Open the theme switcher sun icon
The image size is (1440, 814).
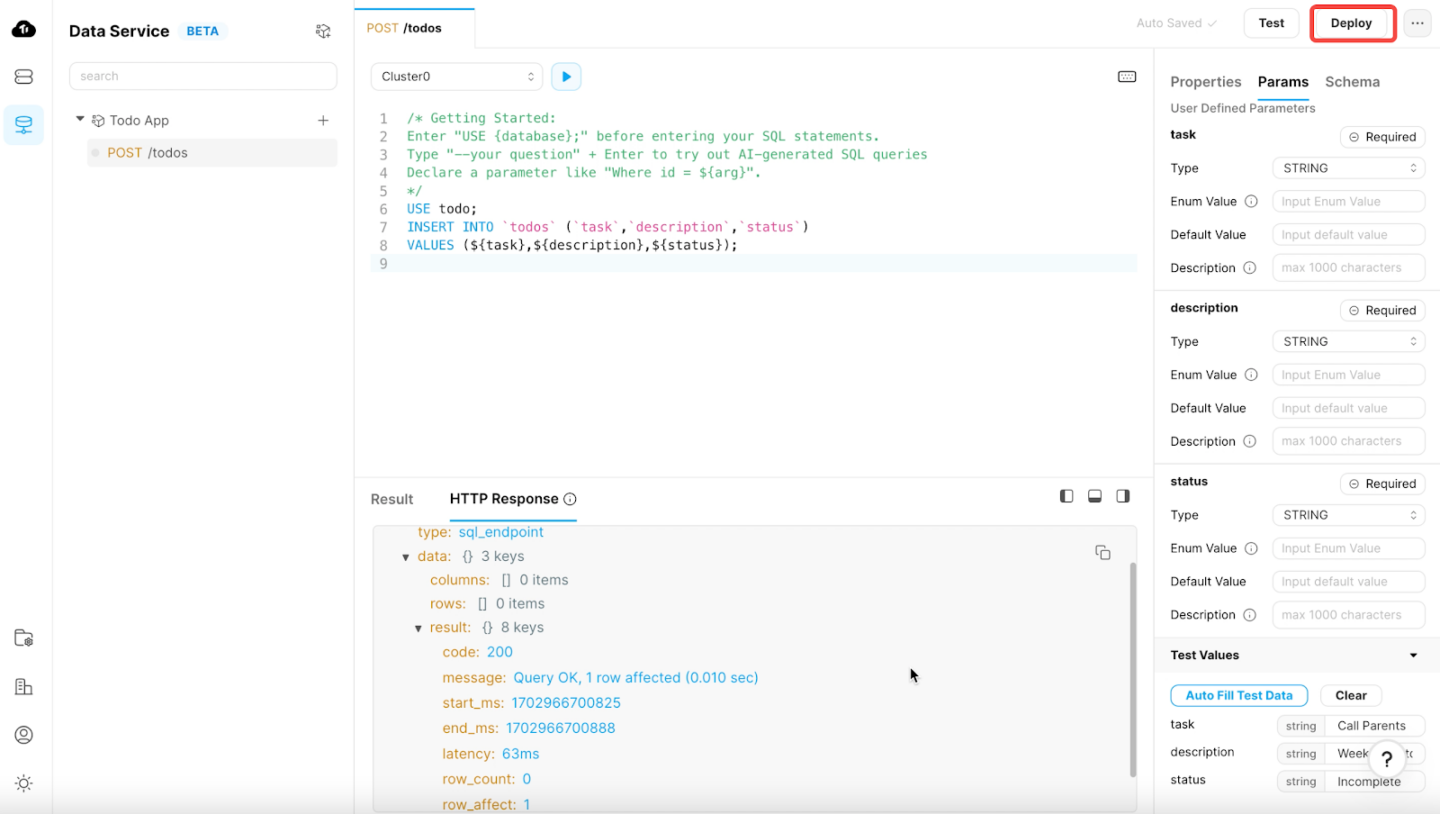coord(23,783)
